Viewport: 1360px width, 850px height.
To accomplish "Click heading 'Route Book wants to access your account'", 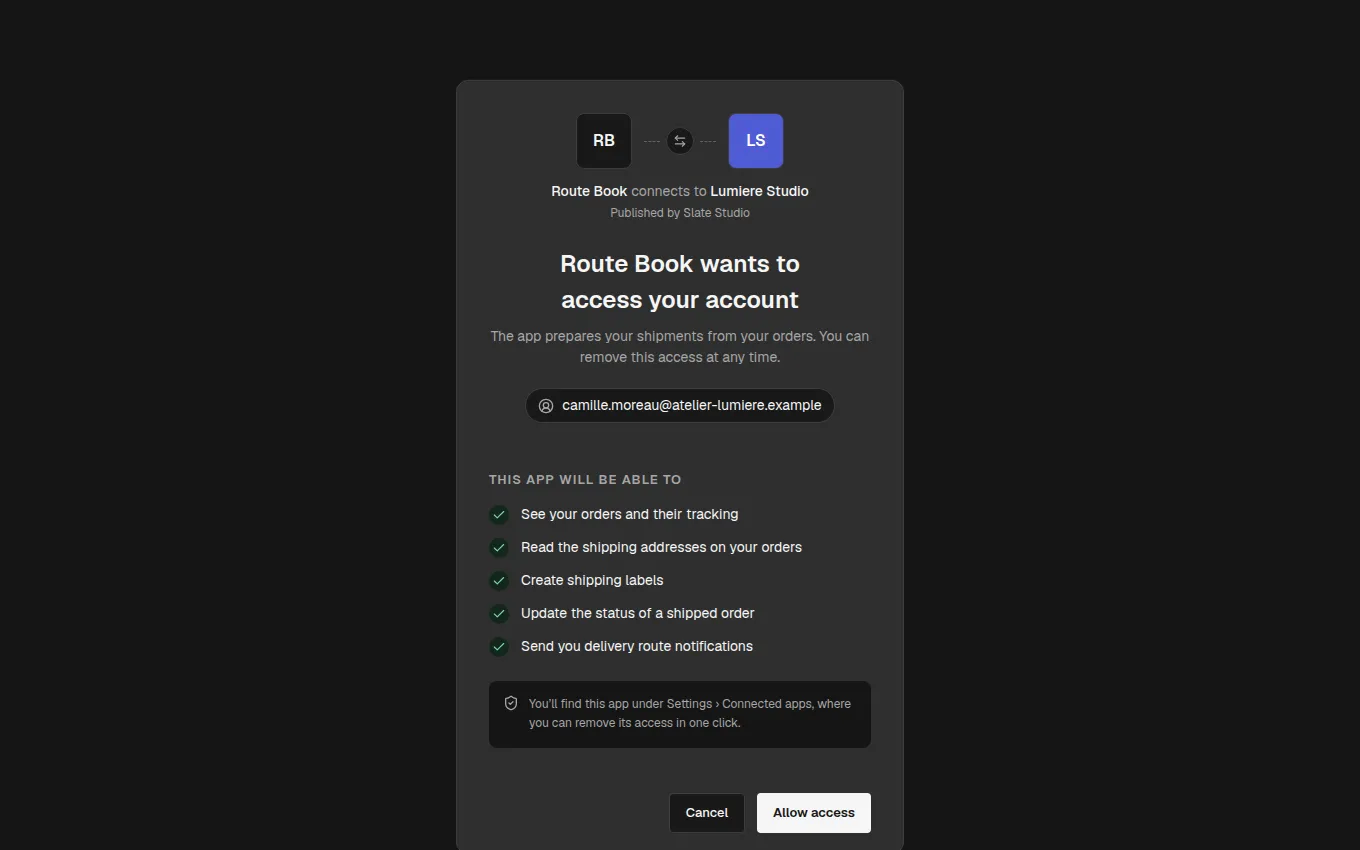I will [x=680, y=282].
